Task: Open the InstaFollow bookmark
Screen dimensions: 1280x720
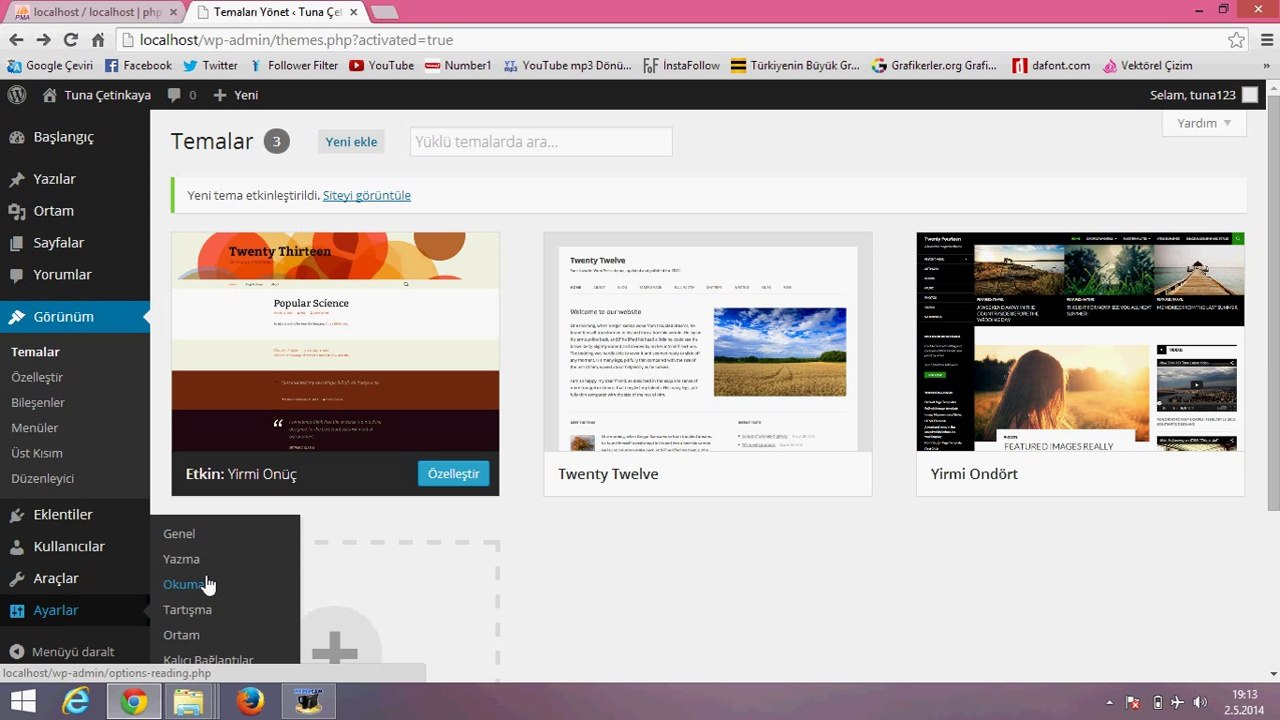Action: click(681, 66)
